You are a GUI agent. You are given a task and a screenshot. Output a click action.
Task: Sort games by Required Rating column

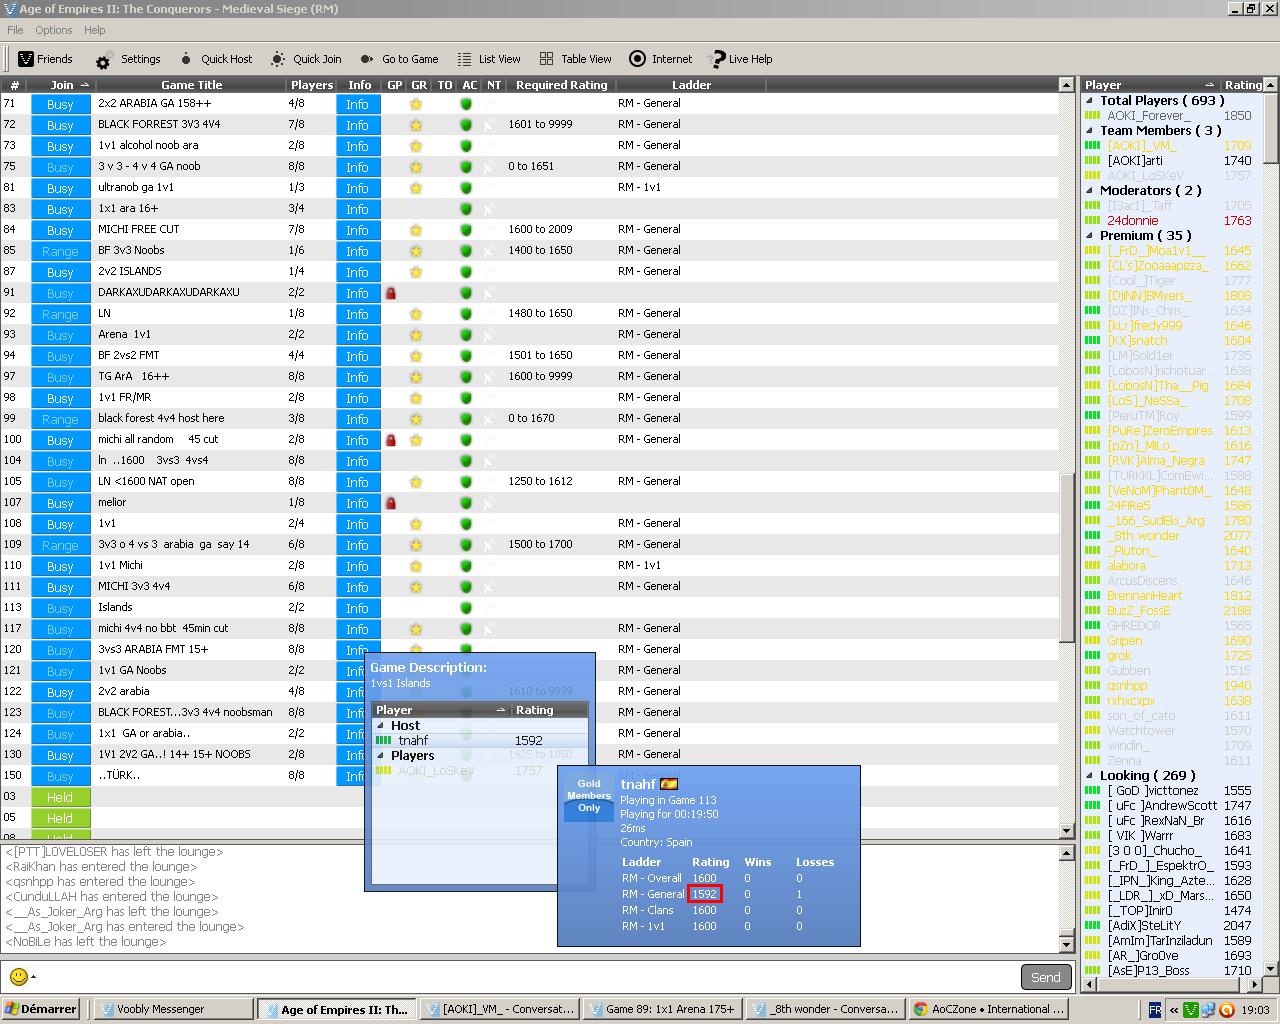[561, 85]
